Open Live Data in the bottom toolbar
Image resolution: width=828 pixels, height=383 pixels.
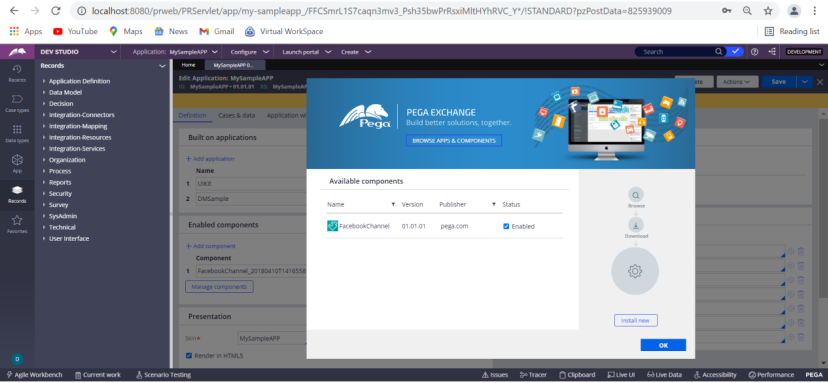pos(664,375)
